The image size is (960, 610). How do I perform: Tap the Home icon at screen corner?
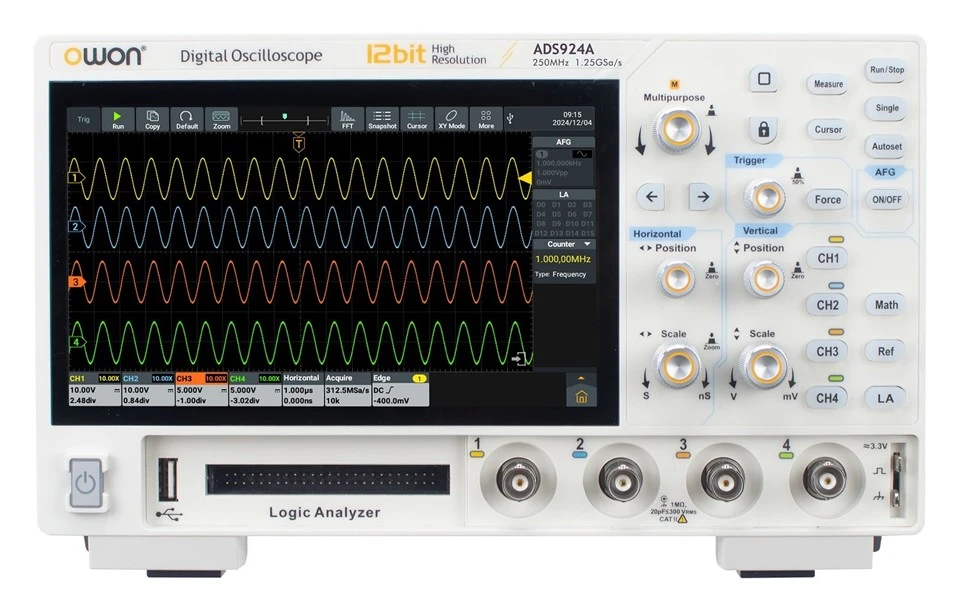point(581,397)
